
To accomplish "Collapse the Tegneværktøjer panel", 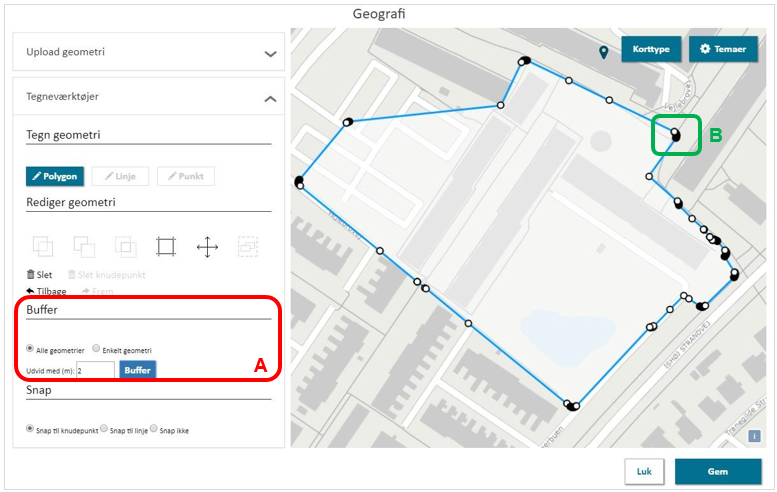I will click(x=269, y=98).
